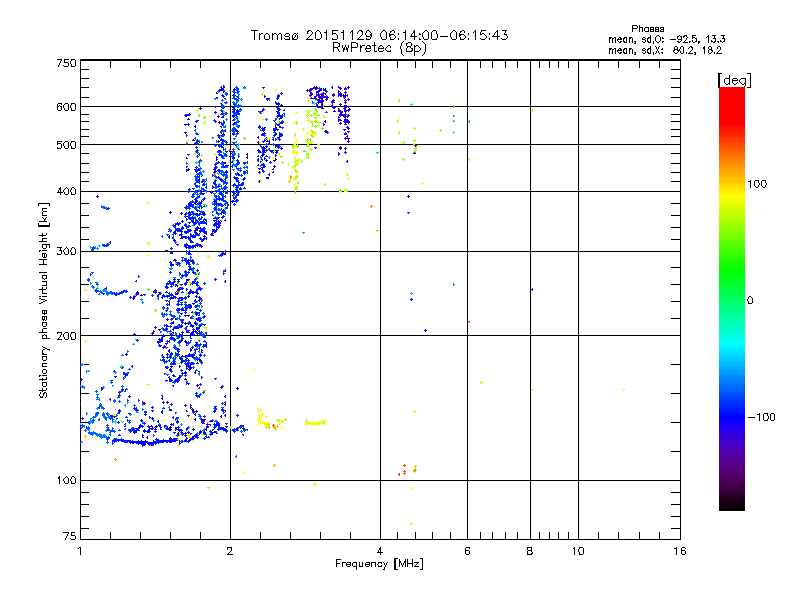Click the x-axis tick label "16"
Screen dimensions: 800x600
[680, 551]
